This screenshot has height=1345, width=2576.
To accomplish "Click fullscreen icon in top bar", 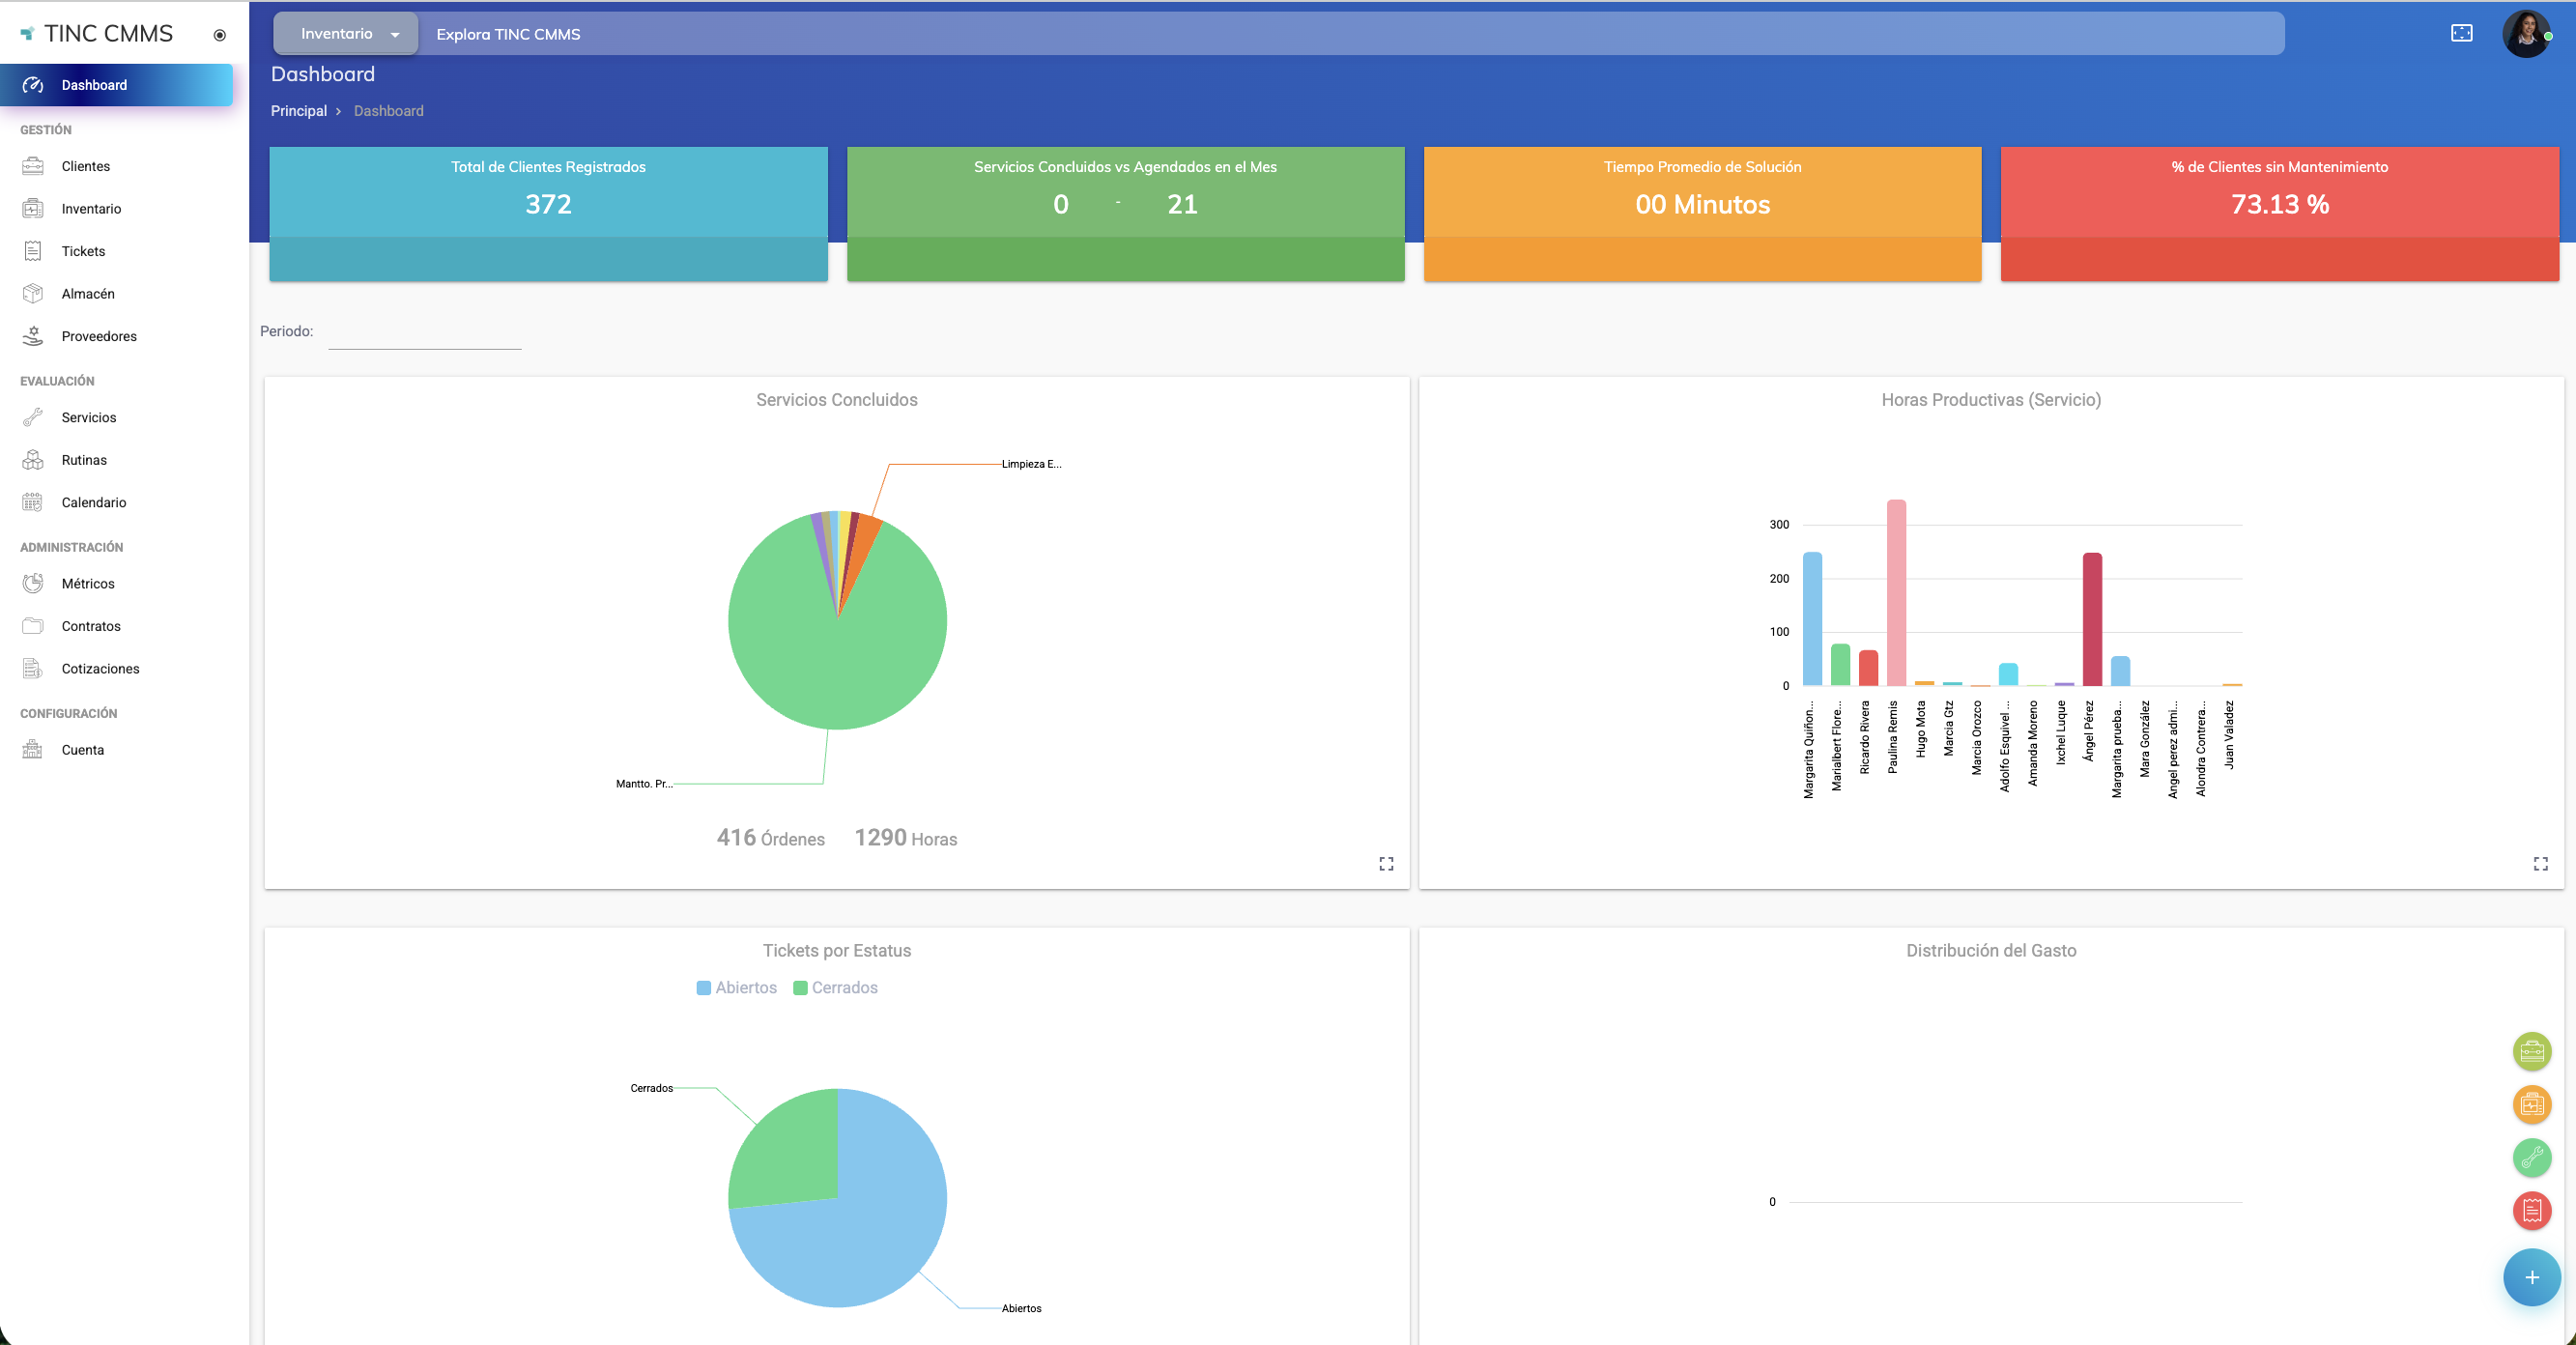I will (x=2461, y=33).
